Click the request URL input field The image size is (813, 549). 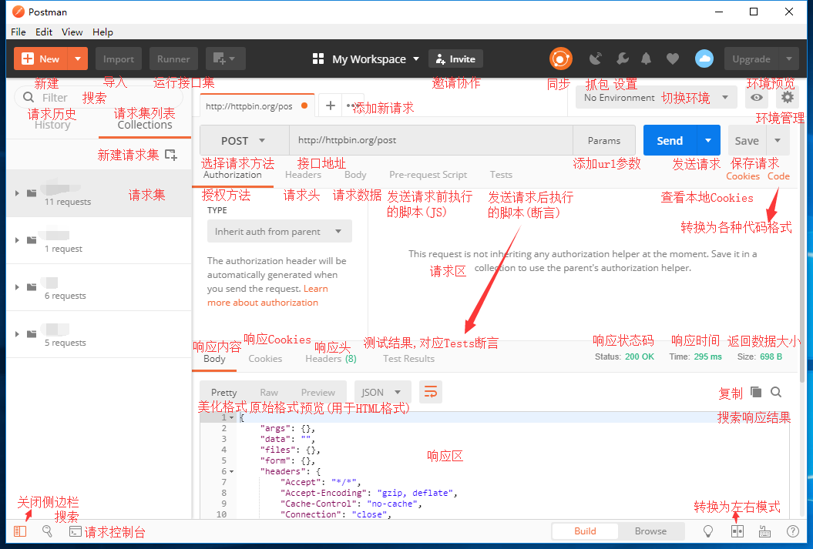click(431, 140)
